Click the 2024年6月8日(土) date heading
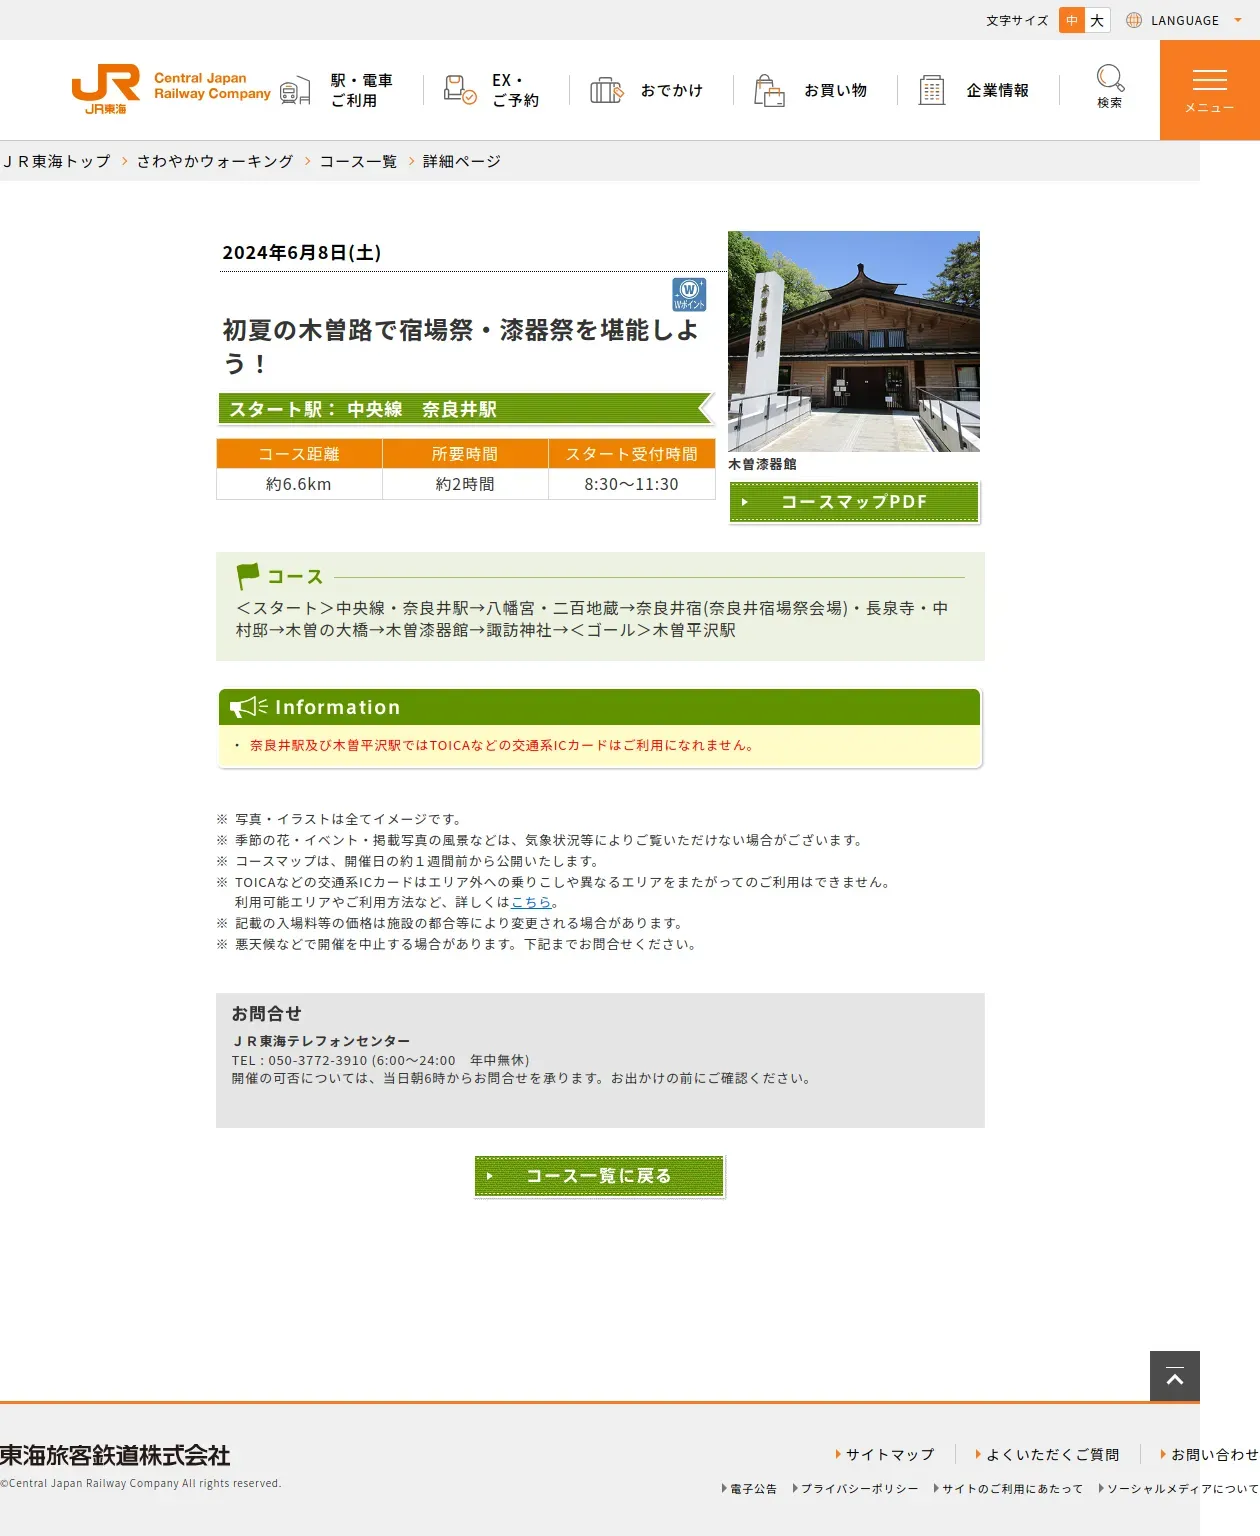The height and width of the screenshot is (1536, 1260). point(302,253)
